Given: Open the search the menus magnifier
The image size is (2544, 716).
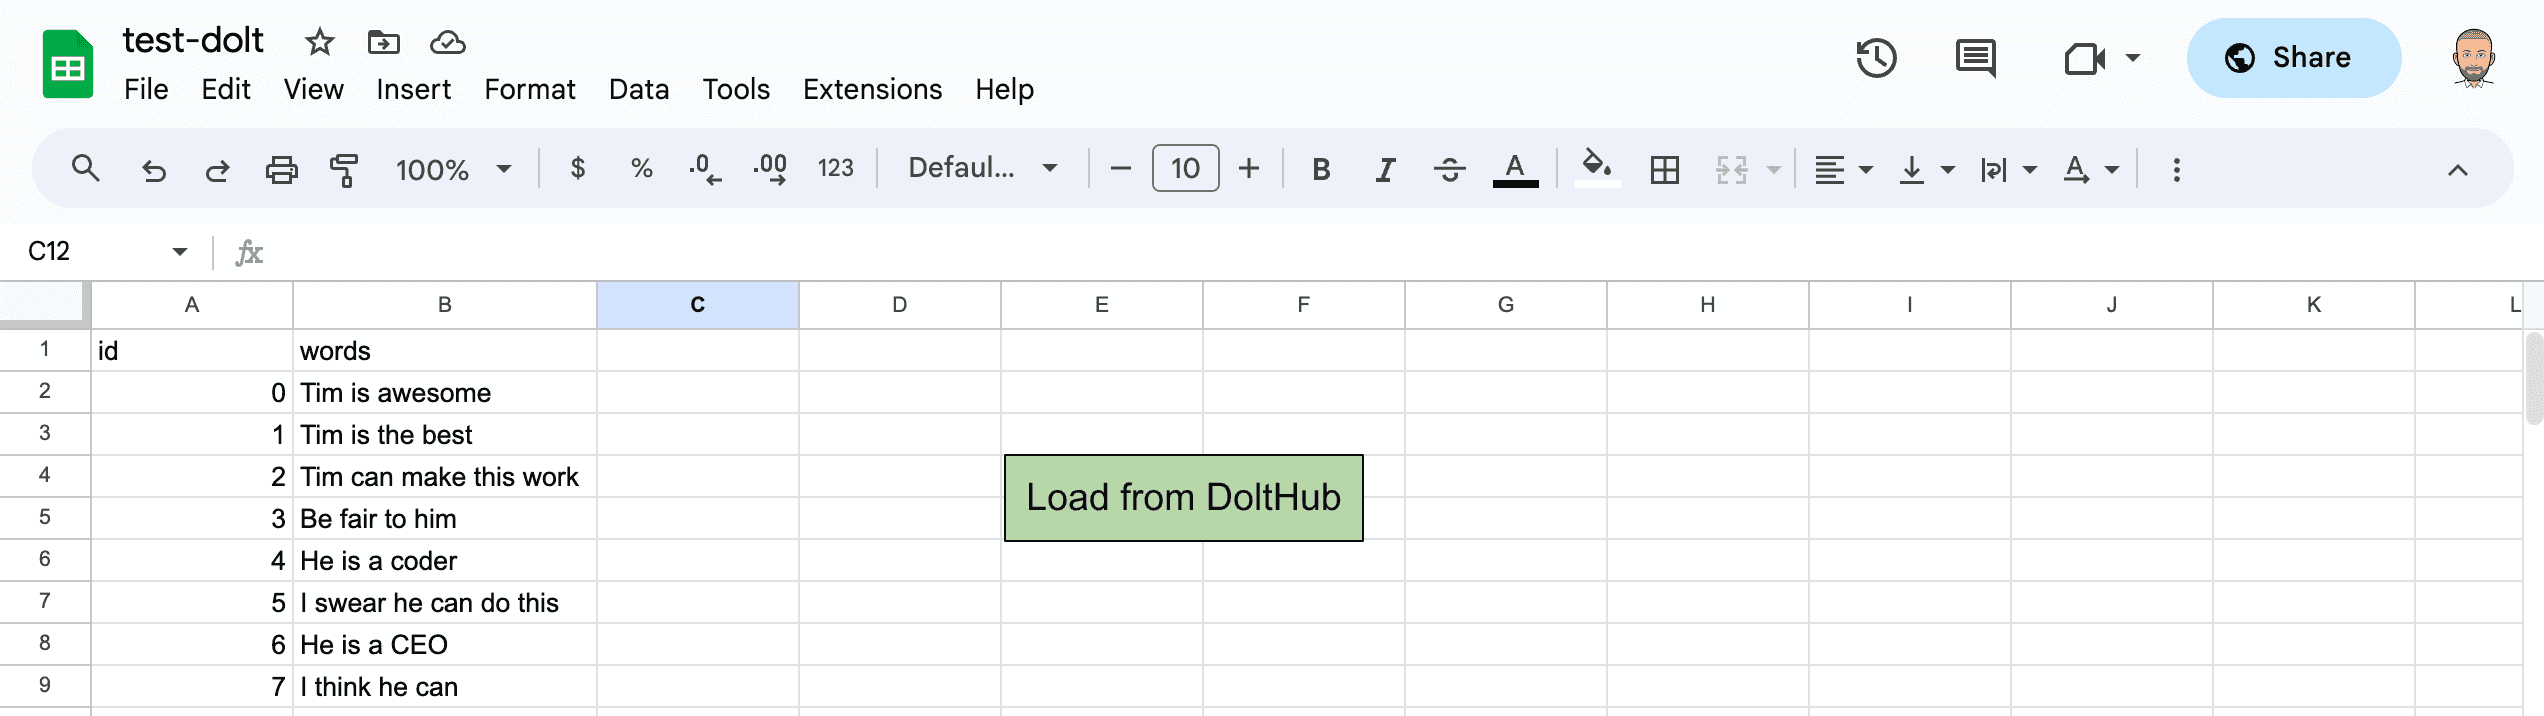Looking at the screenshot, I should [86, 168].
